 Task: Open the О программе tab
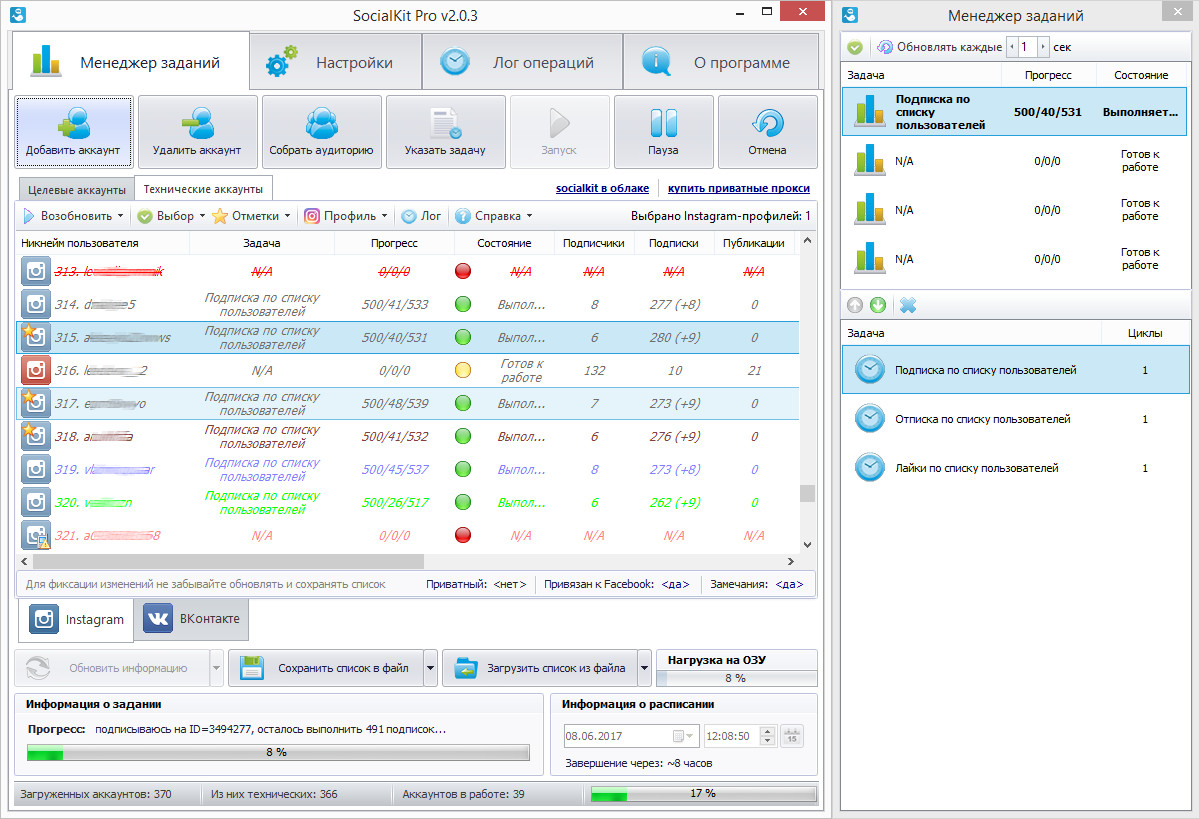(x=720, y=62)
